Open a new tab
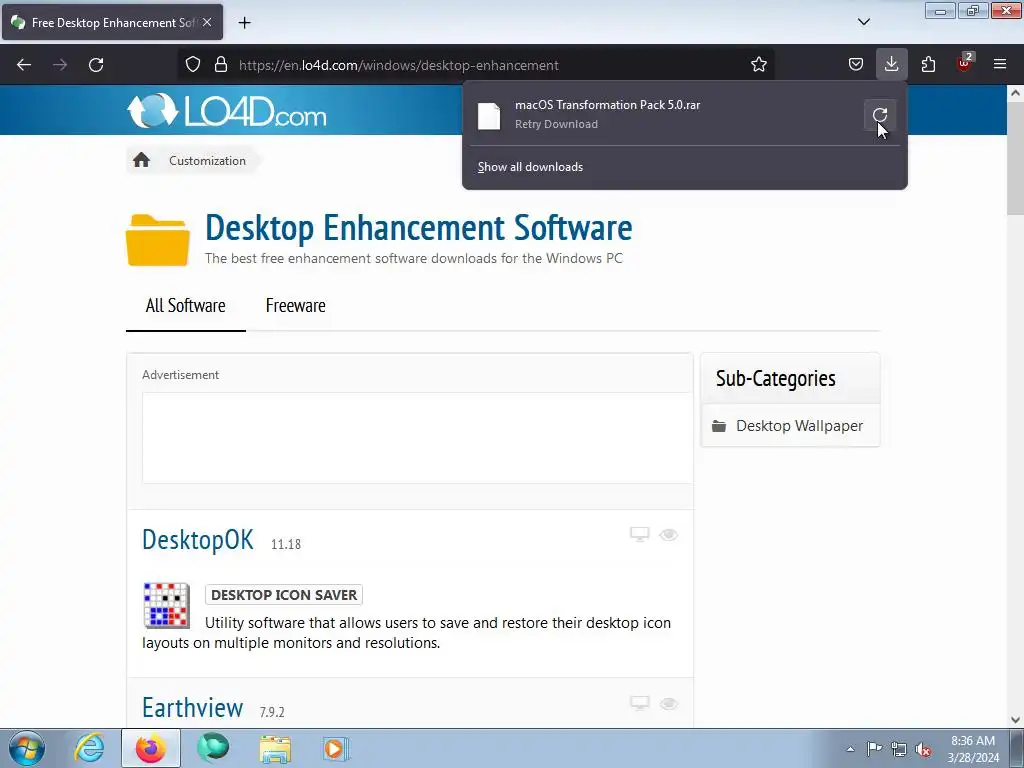Screen dimensions: 1024x768 244,23
